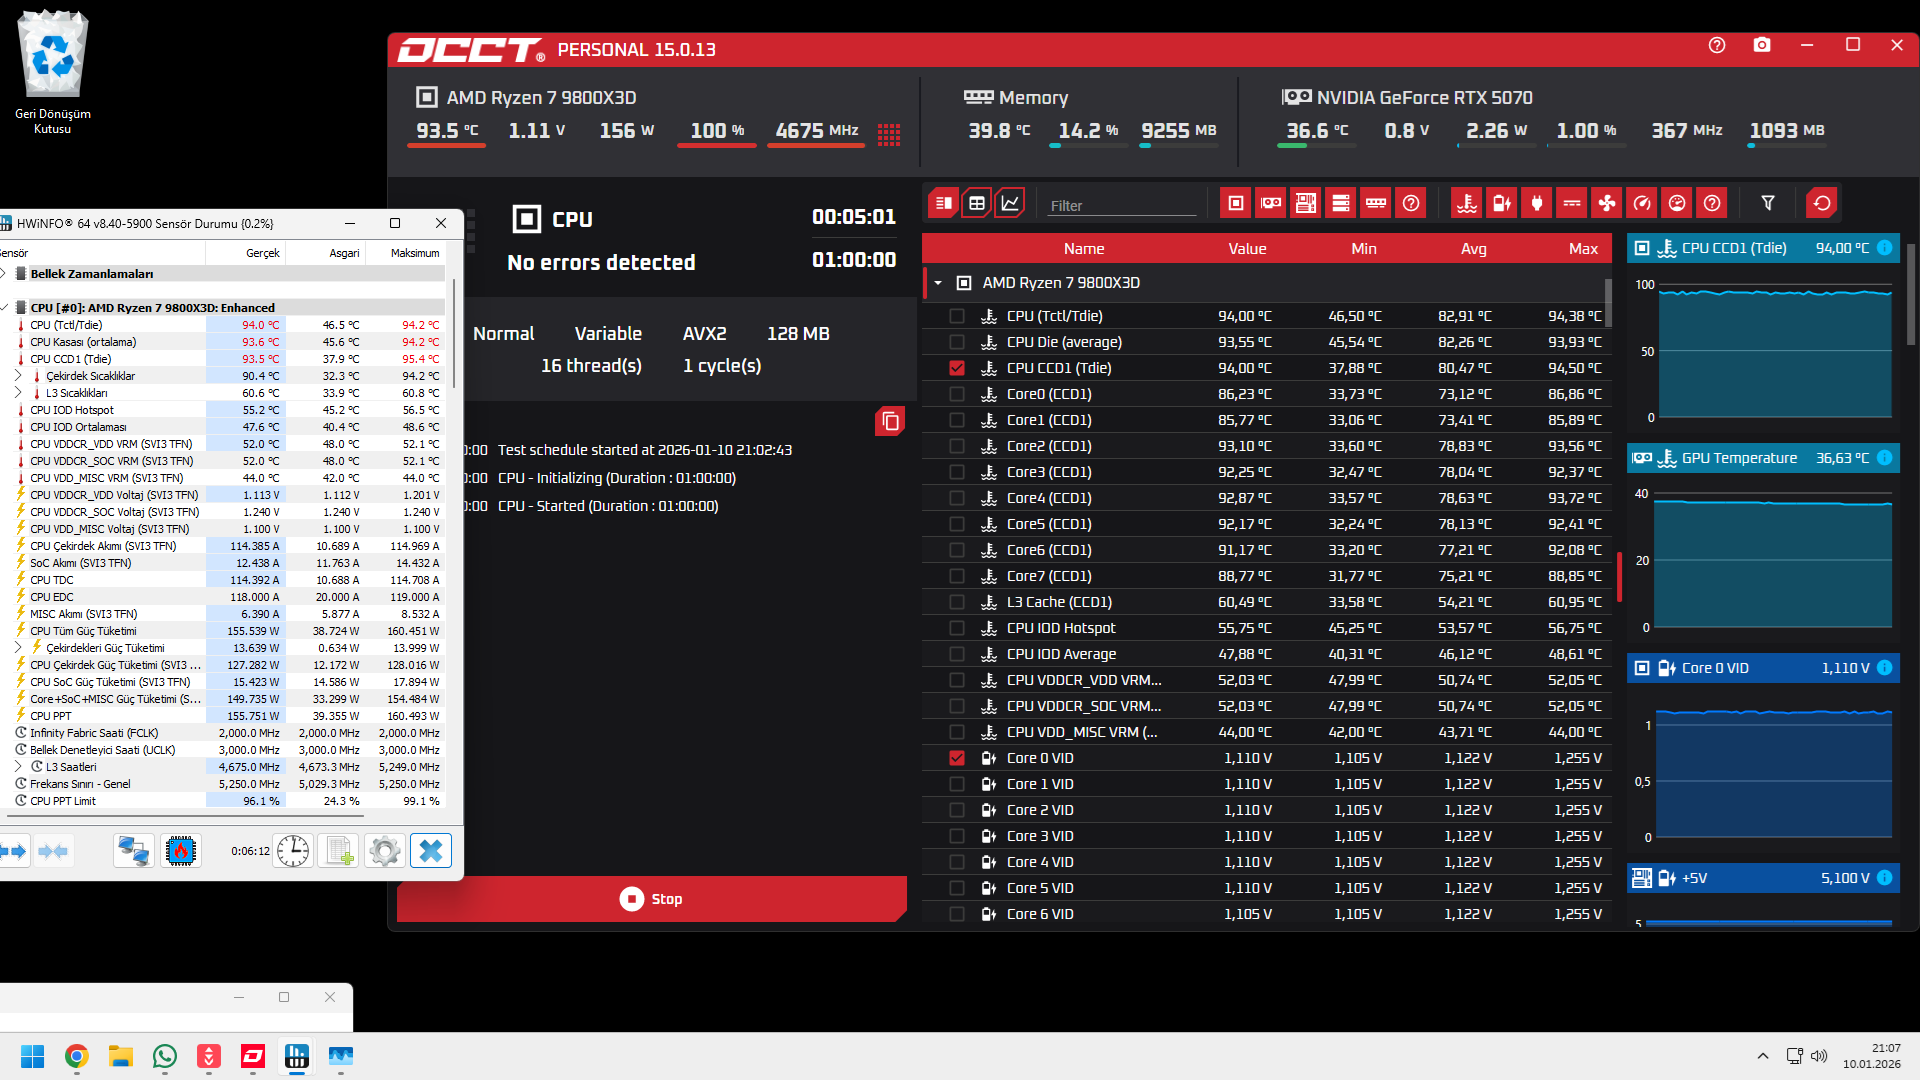Start HWiNFO logging with the sheet plus icon
Viewport: 1920px width, 1080px height.
coord(339,851)
